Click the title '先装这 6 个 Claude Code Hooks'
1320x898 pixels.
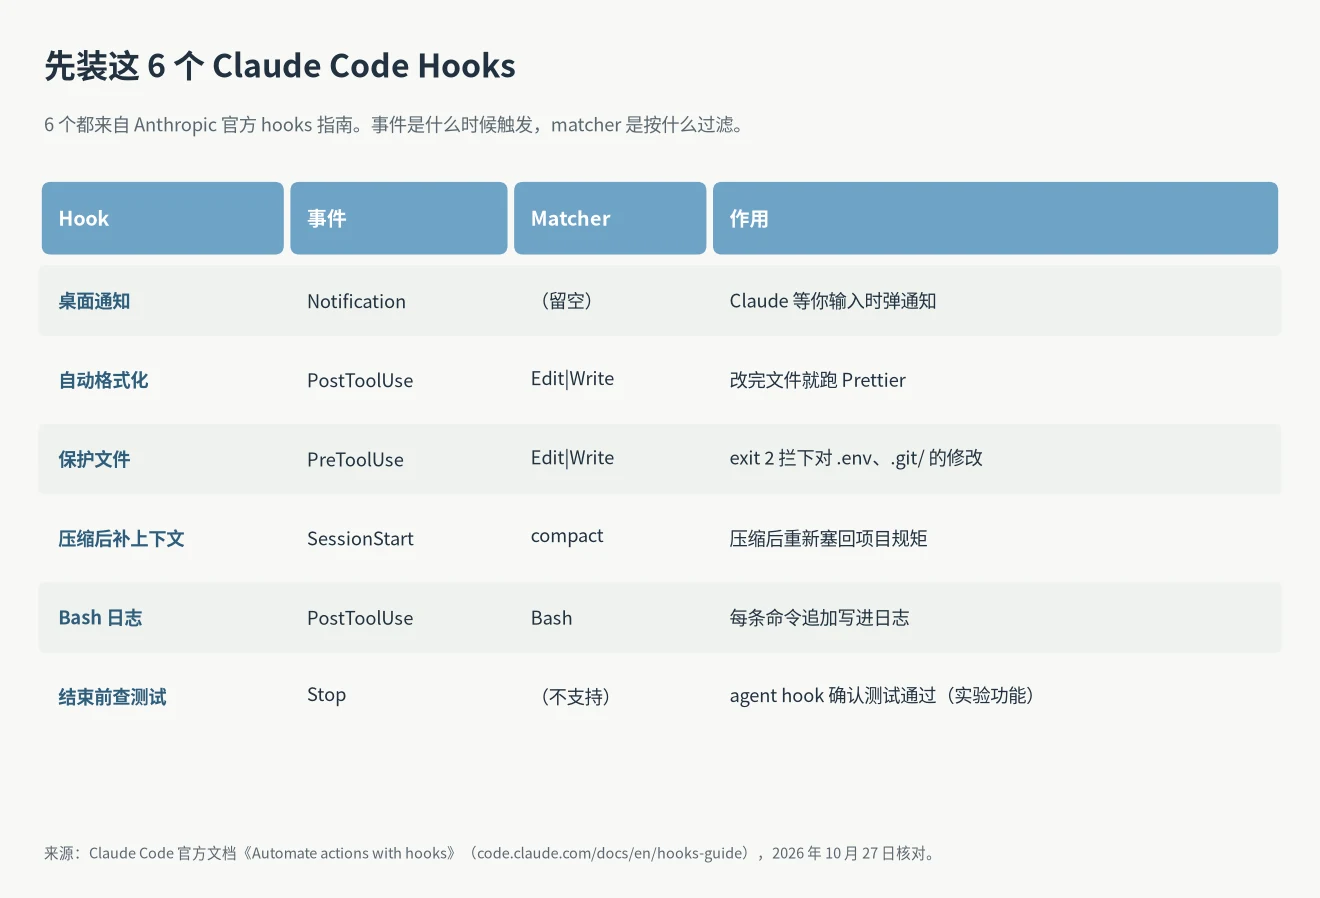point(280,66)
